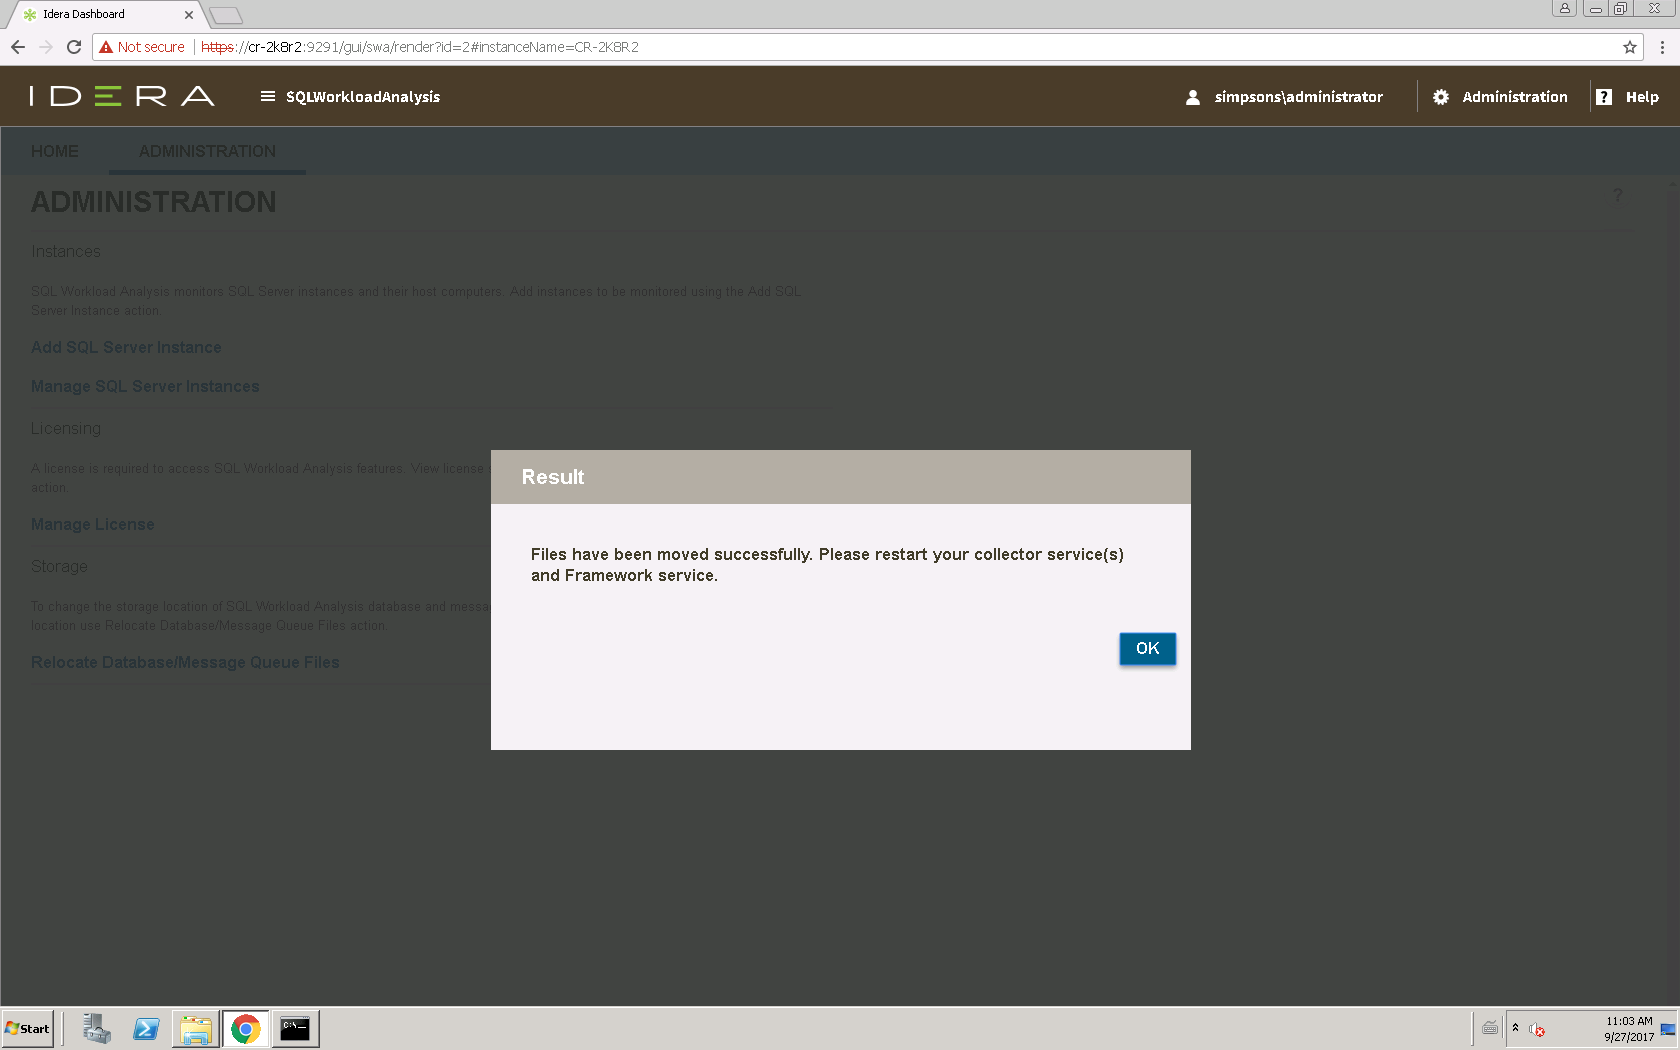
Task: Open a new browser tab
Action: tap(227, 15)
